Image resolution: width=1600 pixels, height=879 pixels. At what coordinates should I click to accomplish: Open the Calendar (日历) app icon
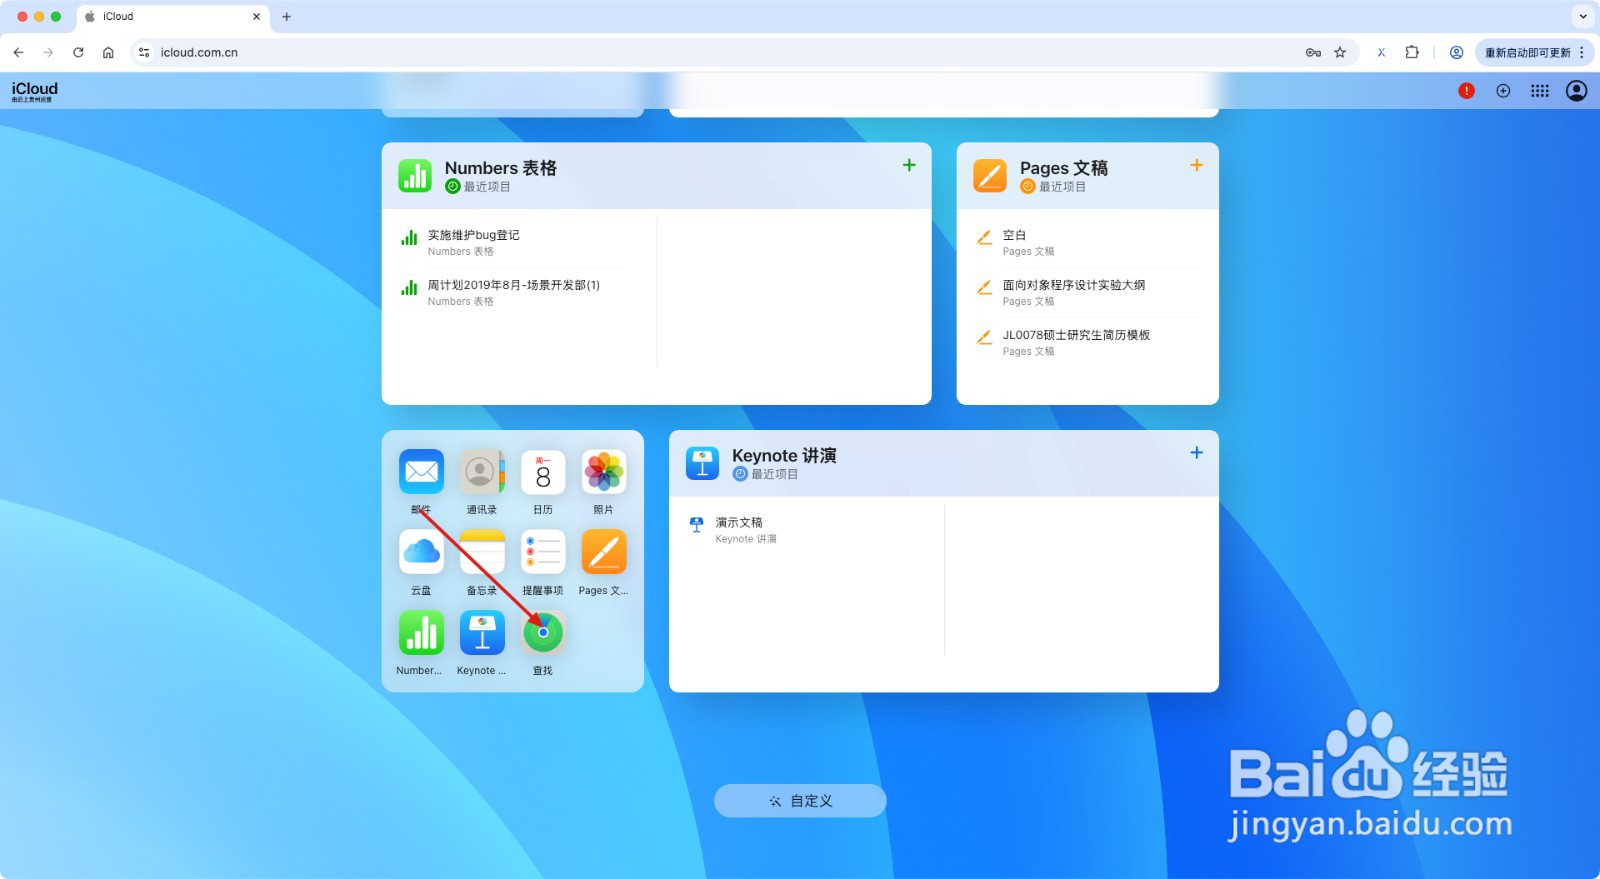(x=543, y=472)
